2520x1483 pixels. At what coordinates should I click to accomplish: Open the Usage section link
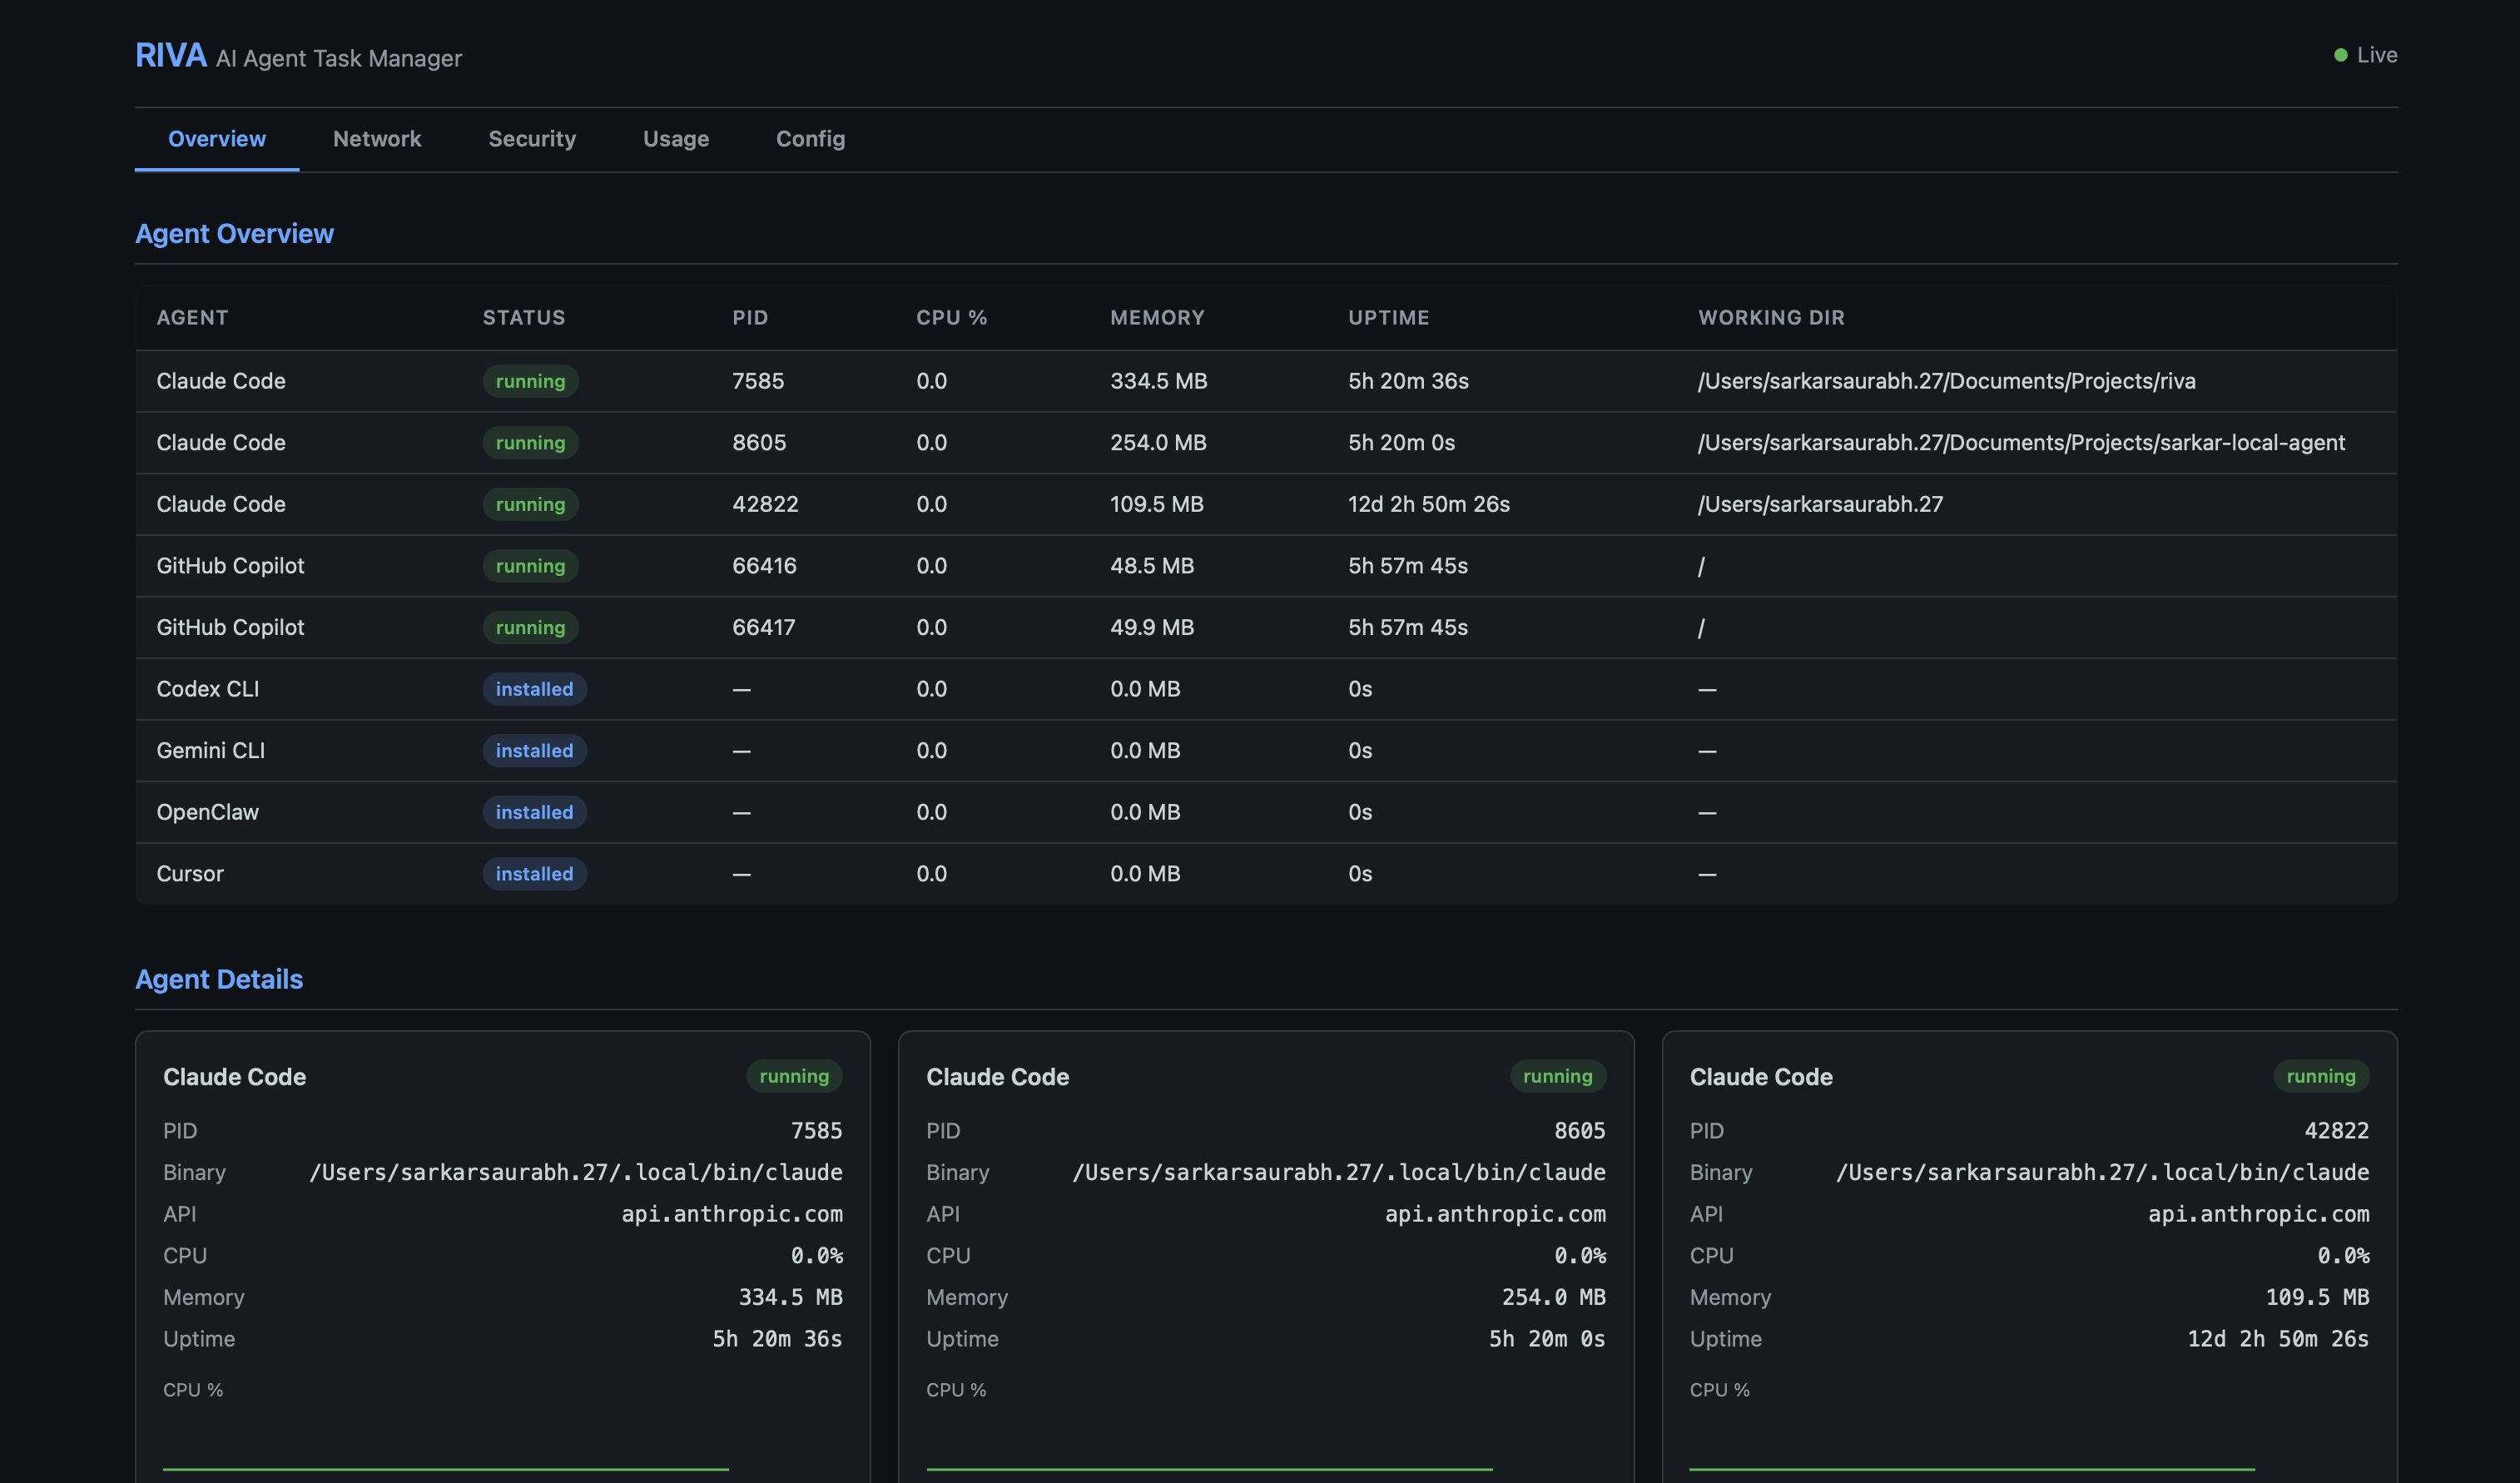tap(676, 139)
